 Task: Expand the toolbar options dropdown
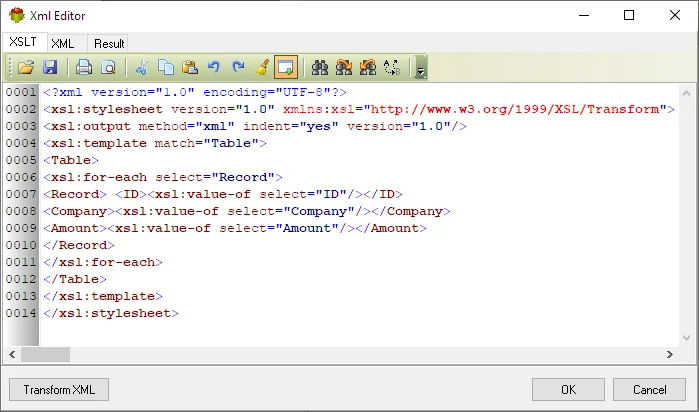420,67
